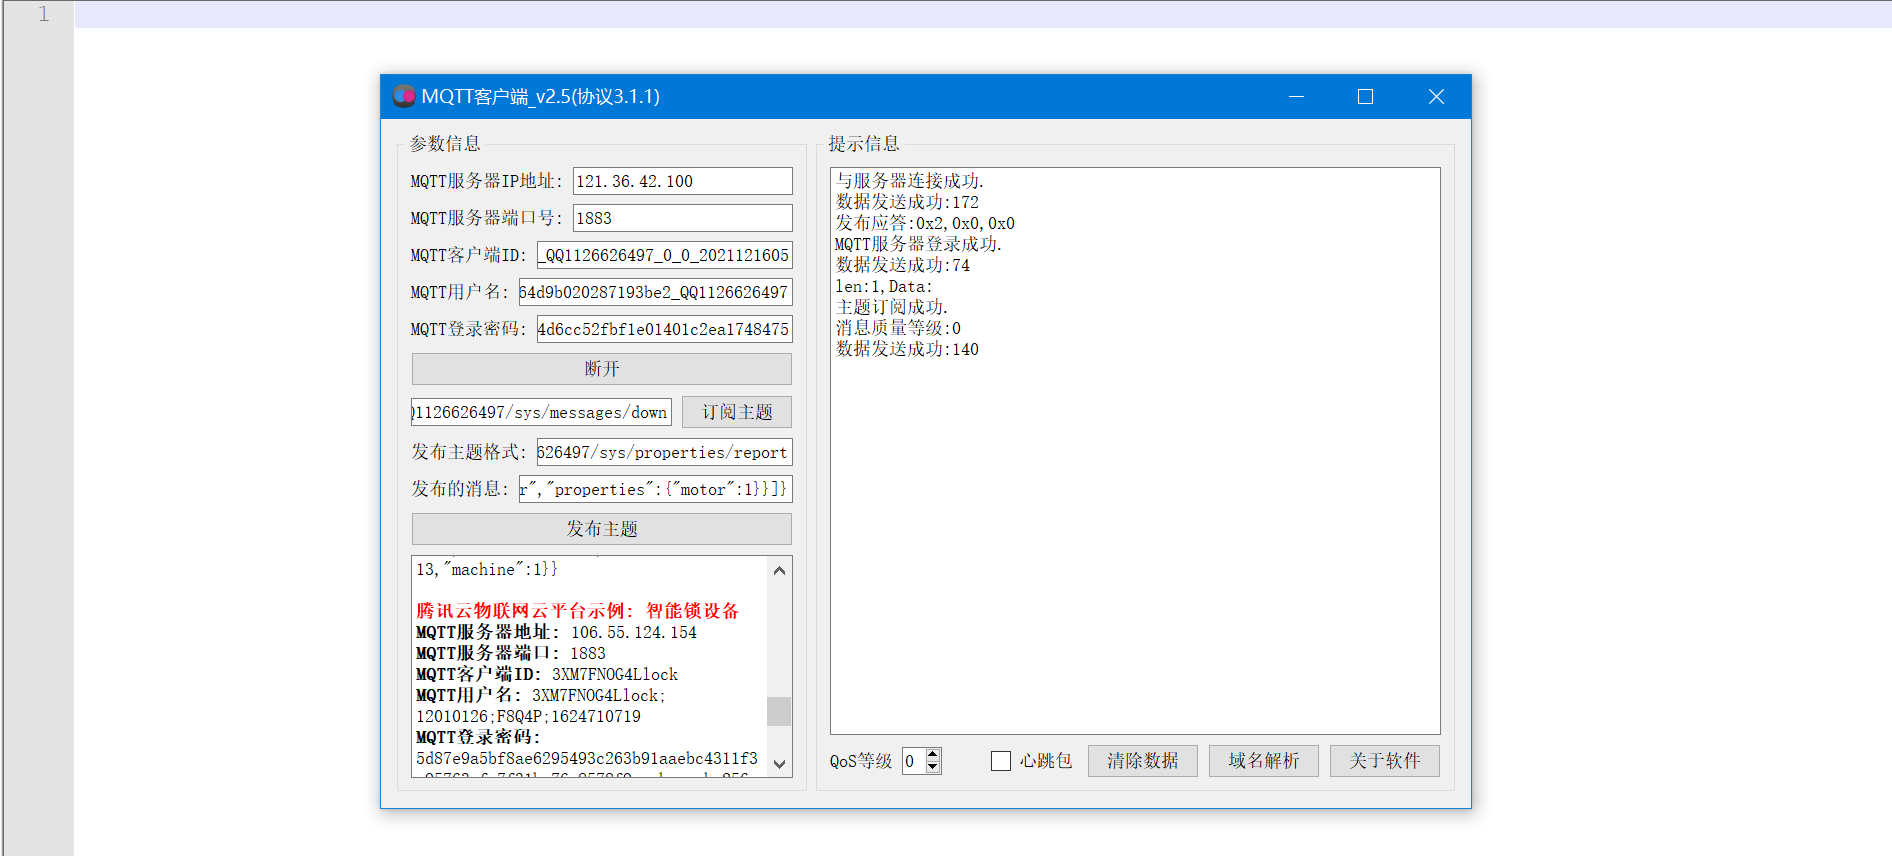The width and height of the screenshot is (1892, 856).
Task: Click line number 1 in editor gutter
Action: point(43,14)
